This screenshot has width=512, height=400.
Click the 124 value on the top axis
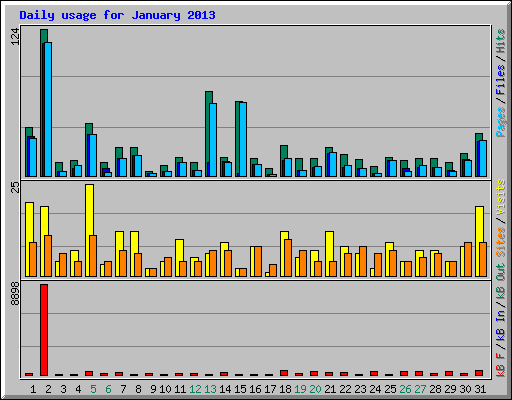pos(15,37)
